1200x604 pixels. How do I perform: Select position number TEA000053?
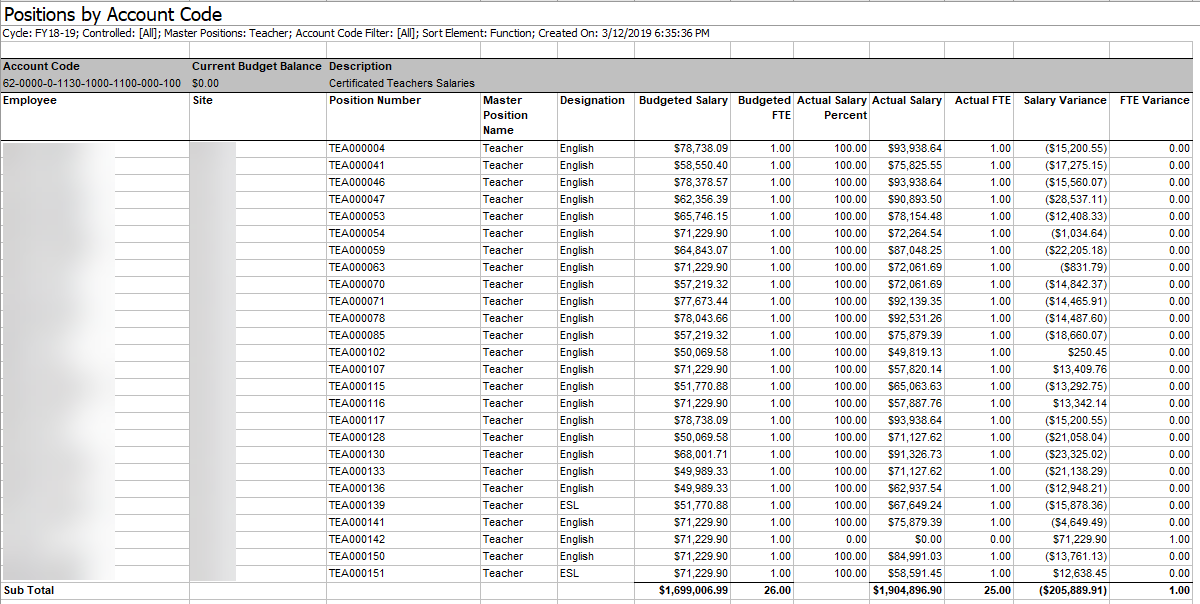(x=357, y=217)
